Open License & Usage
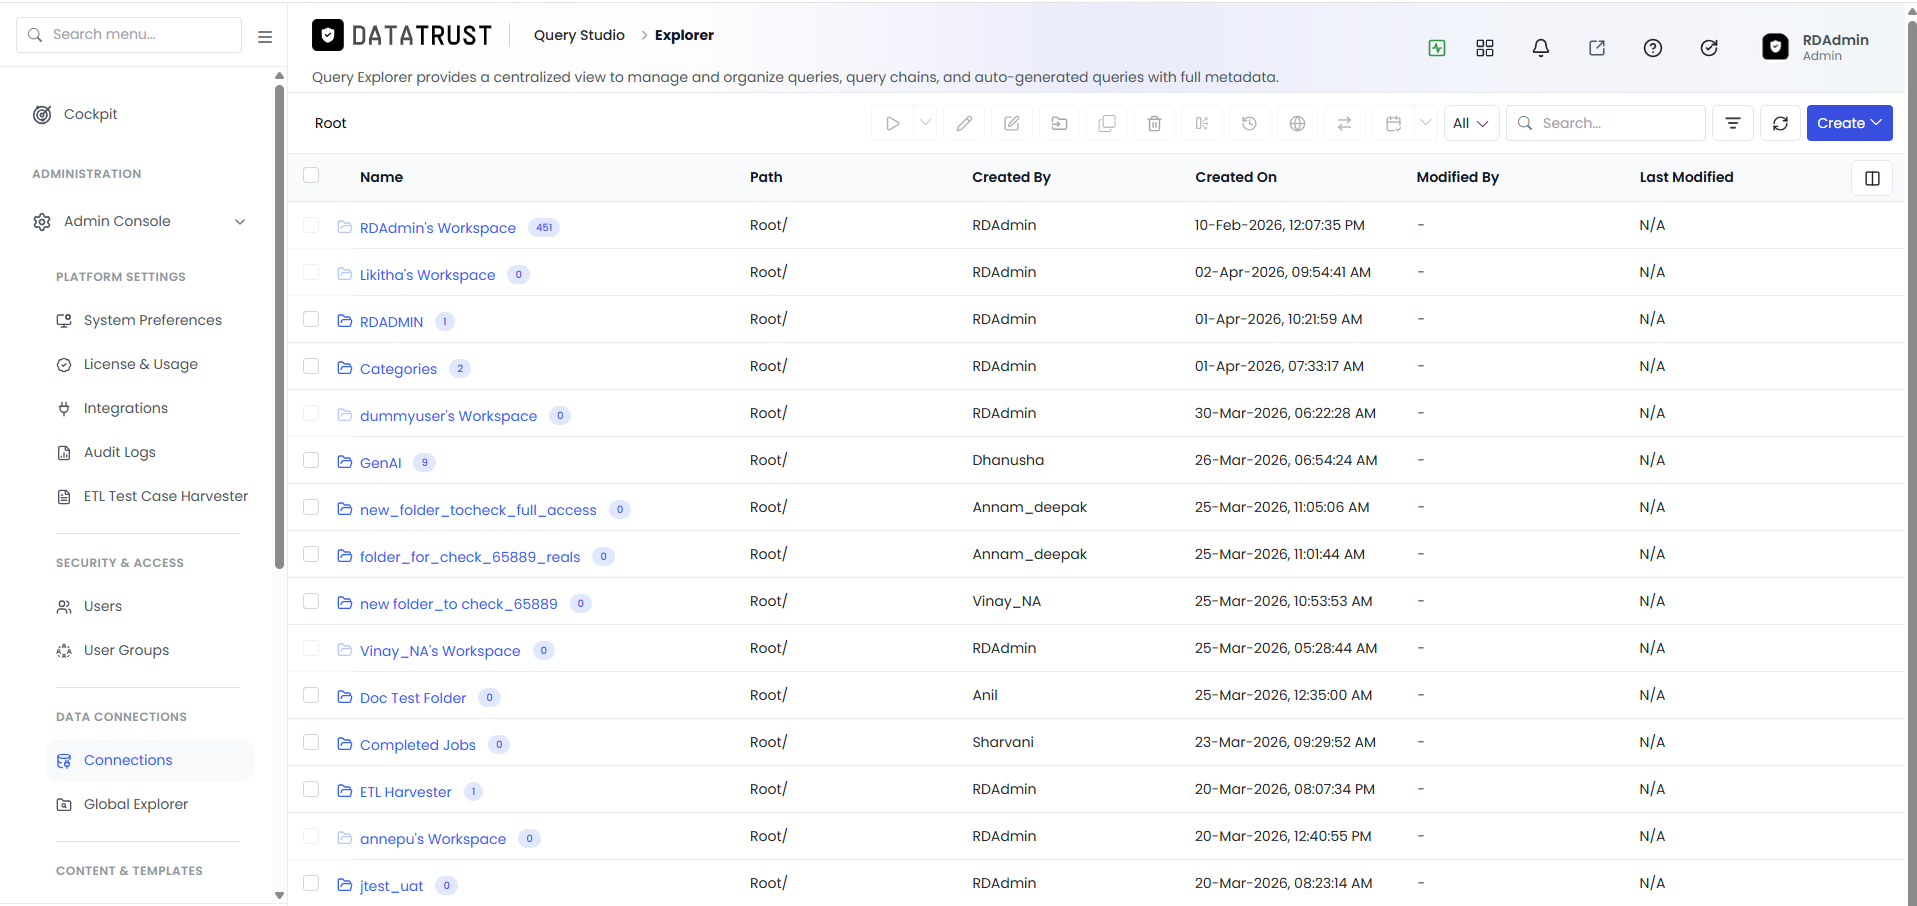The width and height of the screenshot is (1917, 906). (x=140, y=364)
